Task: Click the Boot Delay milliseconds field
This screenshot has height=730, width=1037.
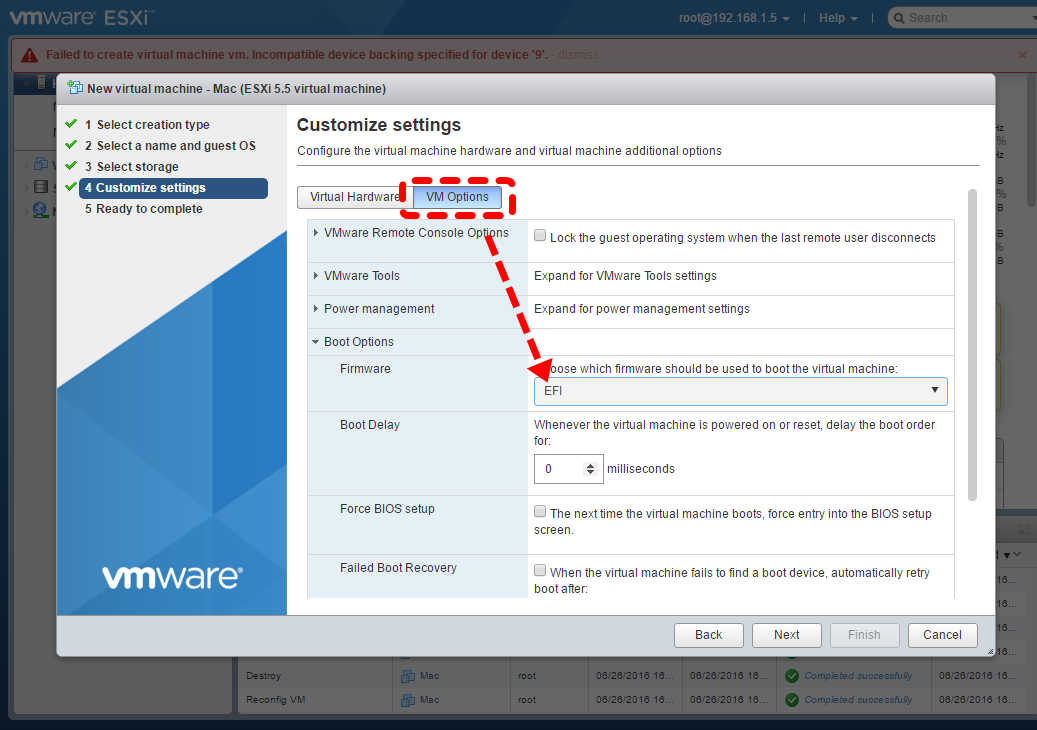Action: pos(569,469)
